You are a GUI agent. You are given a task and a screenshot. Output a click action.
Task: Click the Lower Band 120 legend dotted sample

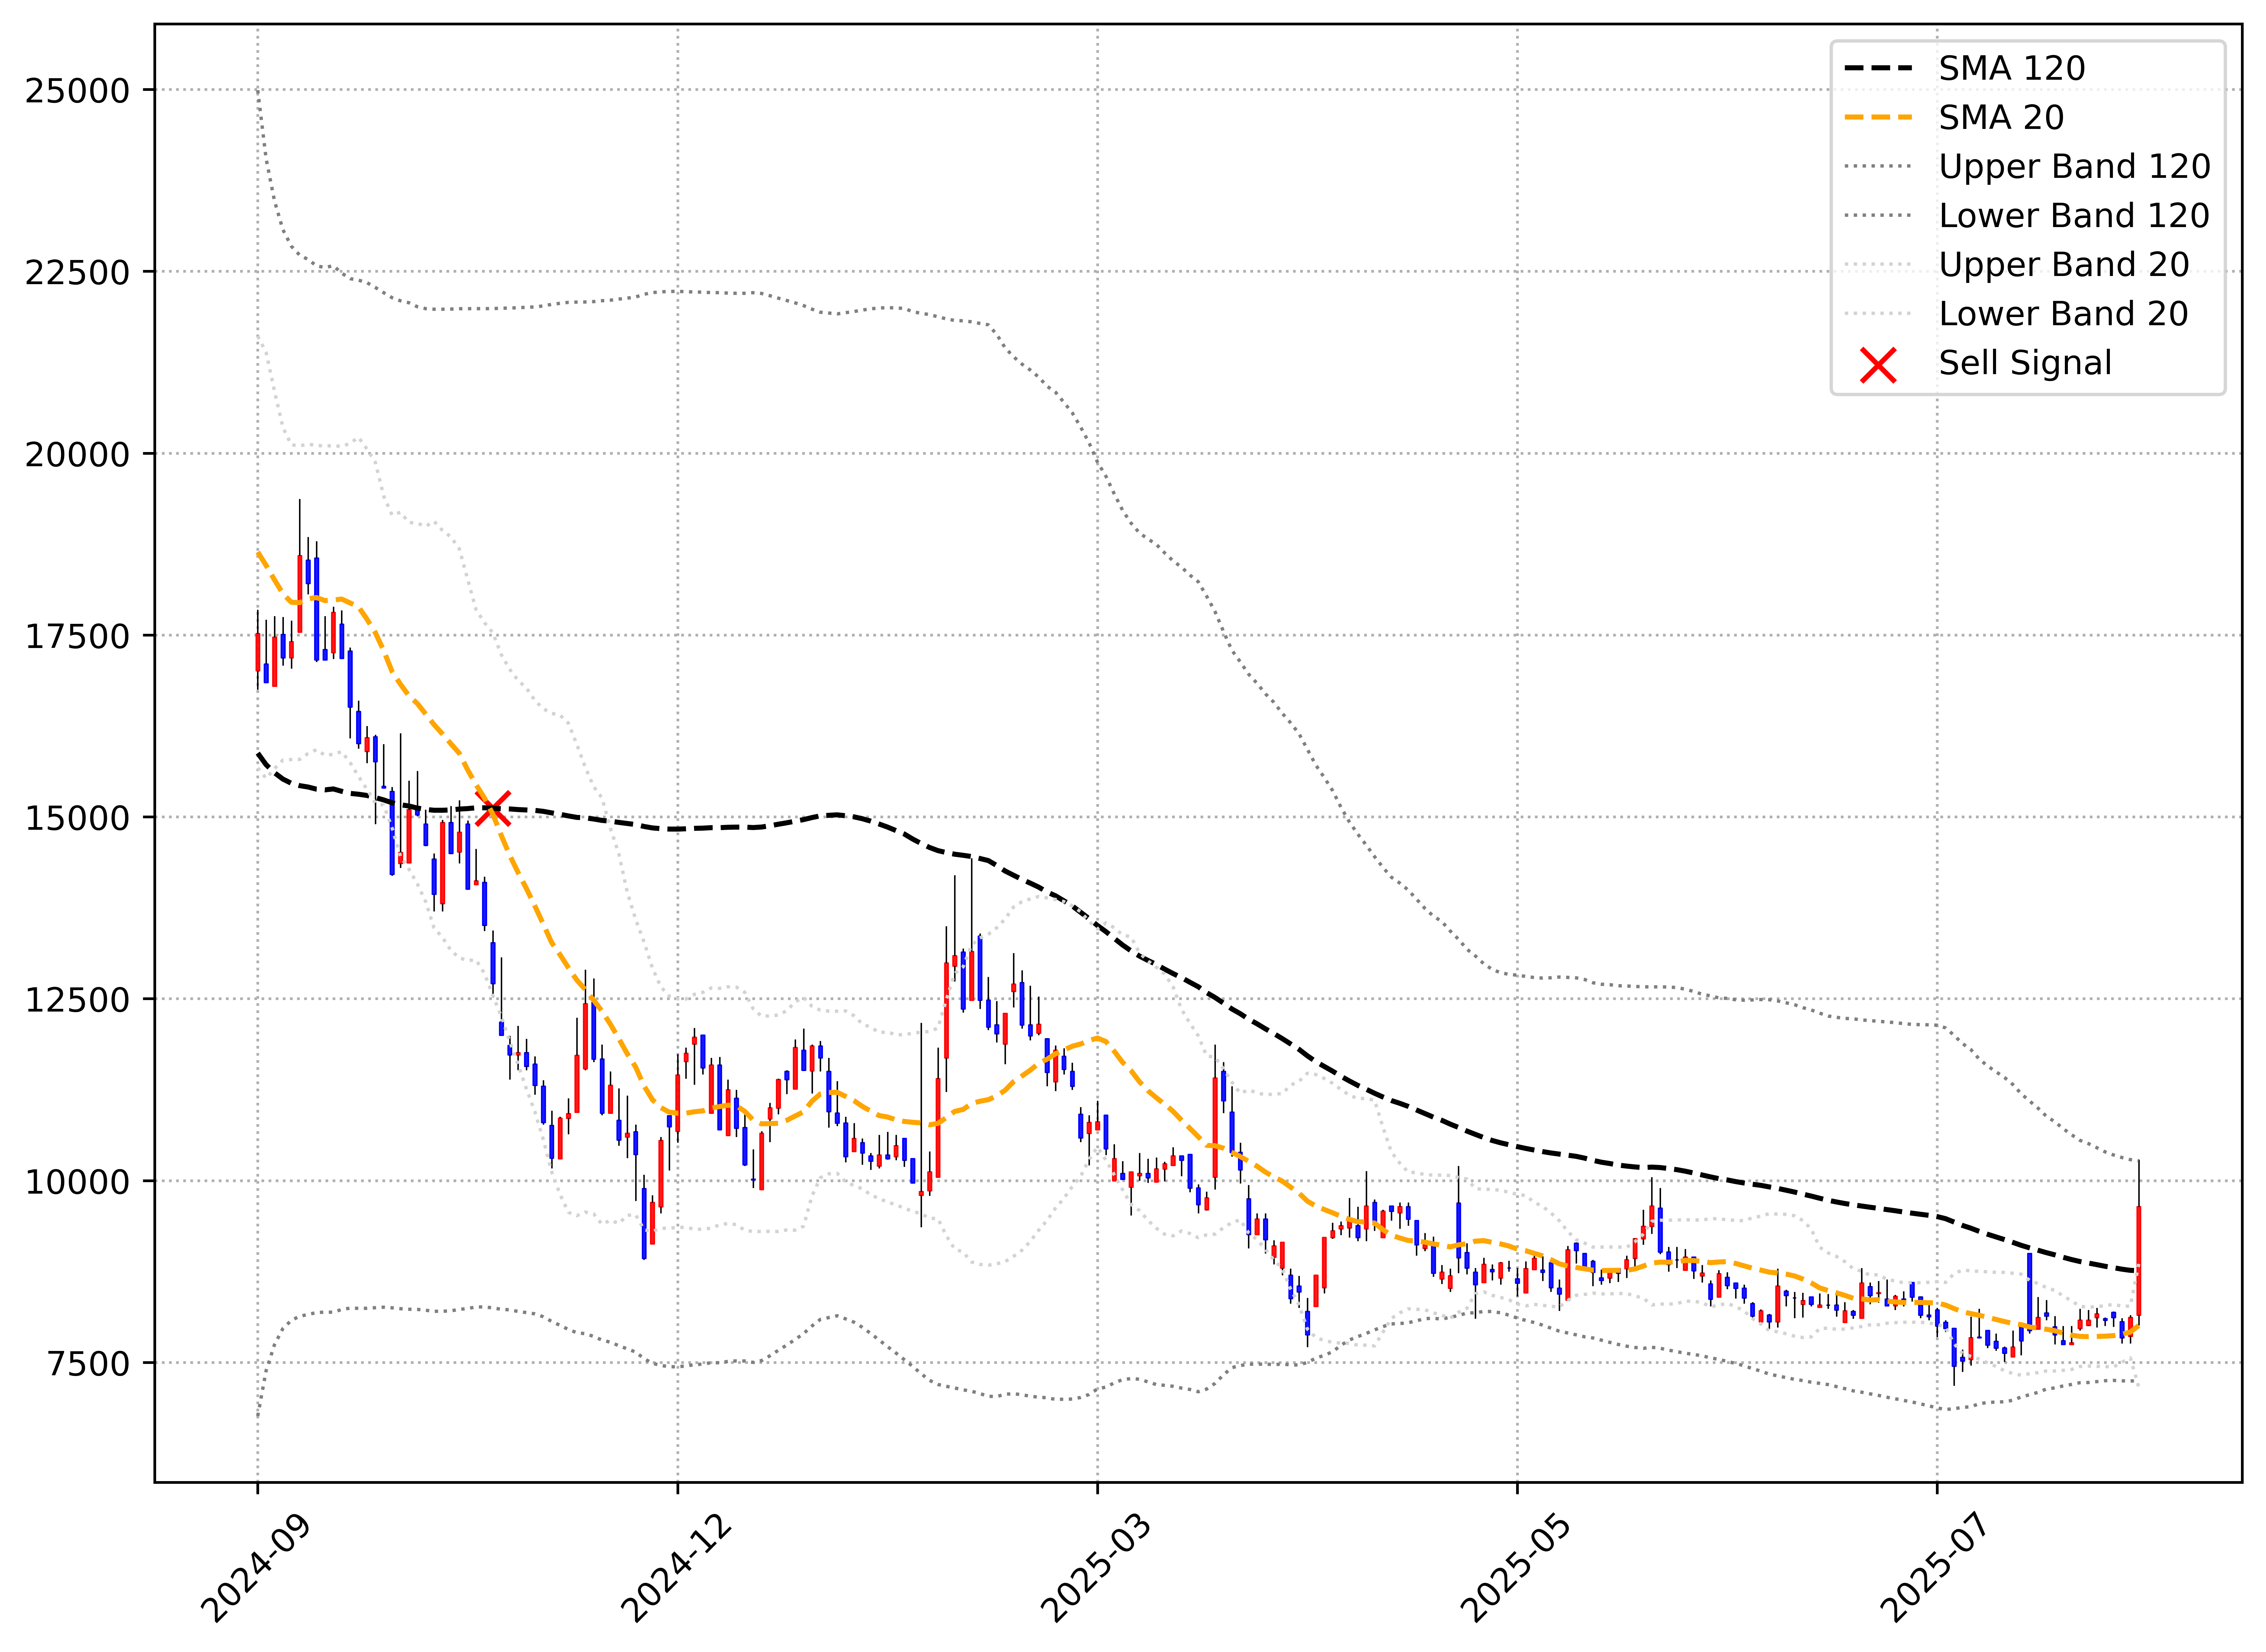click(x=1878, y=215)
